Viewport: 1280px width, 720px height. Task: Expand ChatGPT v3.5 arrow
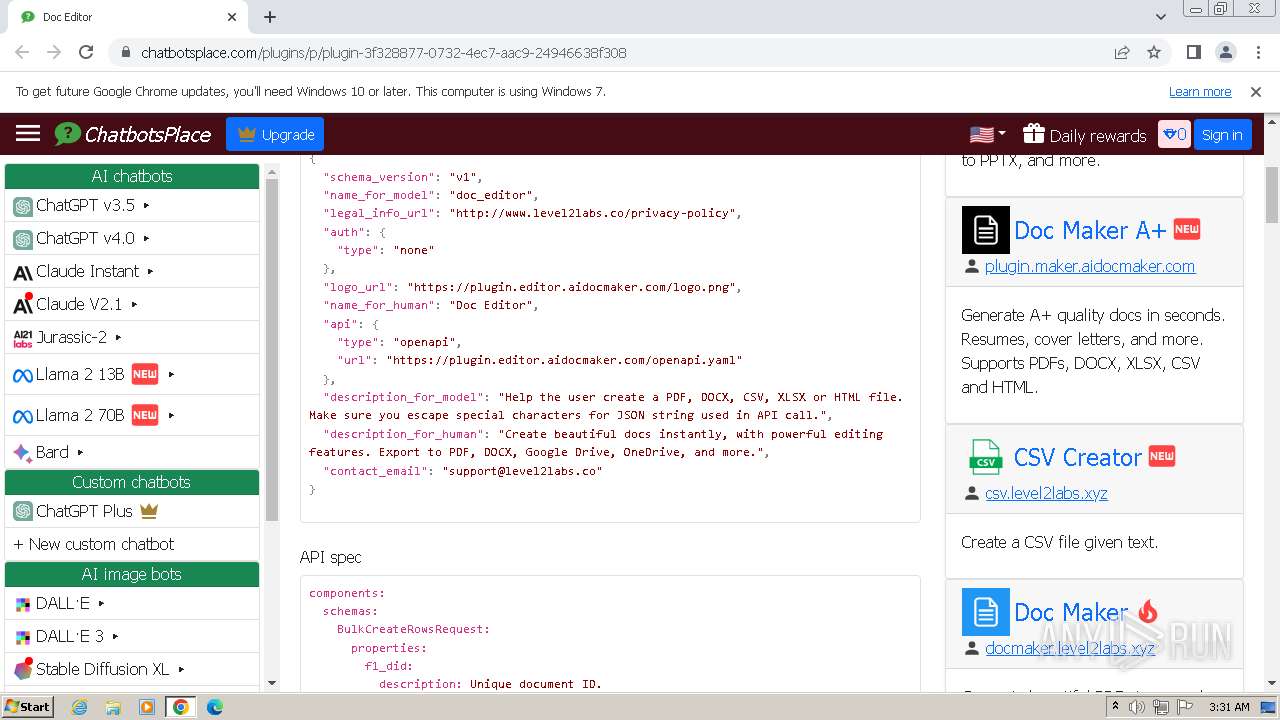[x=147, y=205]
